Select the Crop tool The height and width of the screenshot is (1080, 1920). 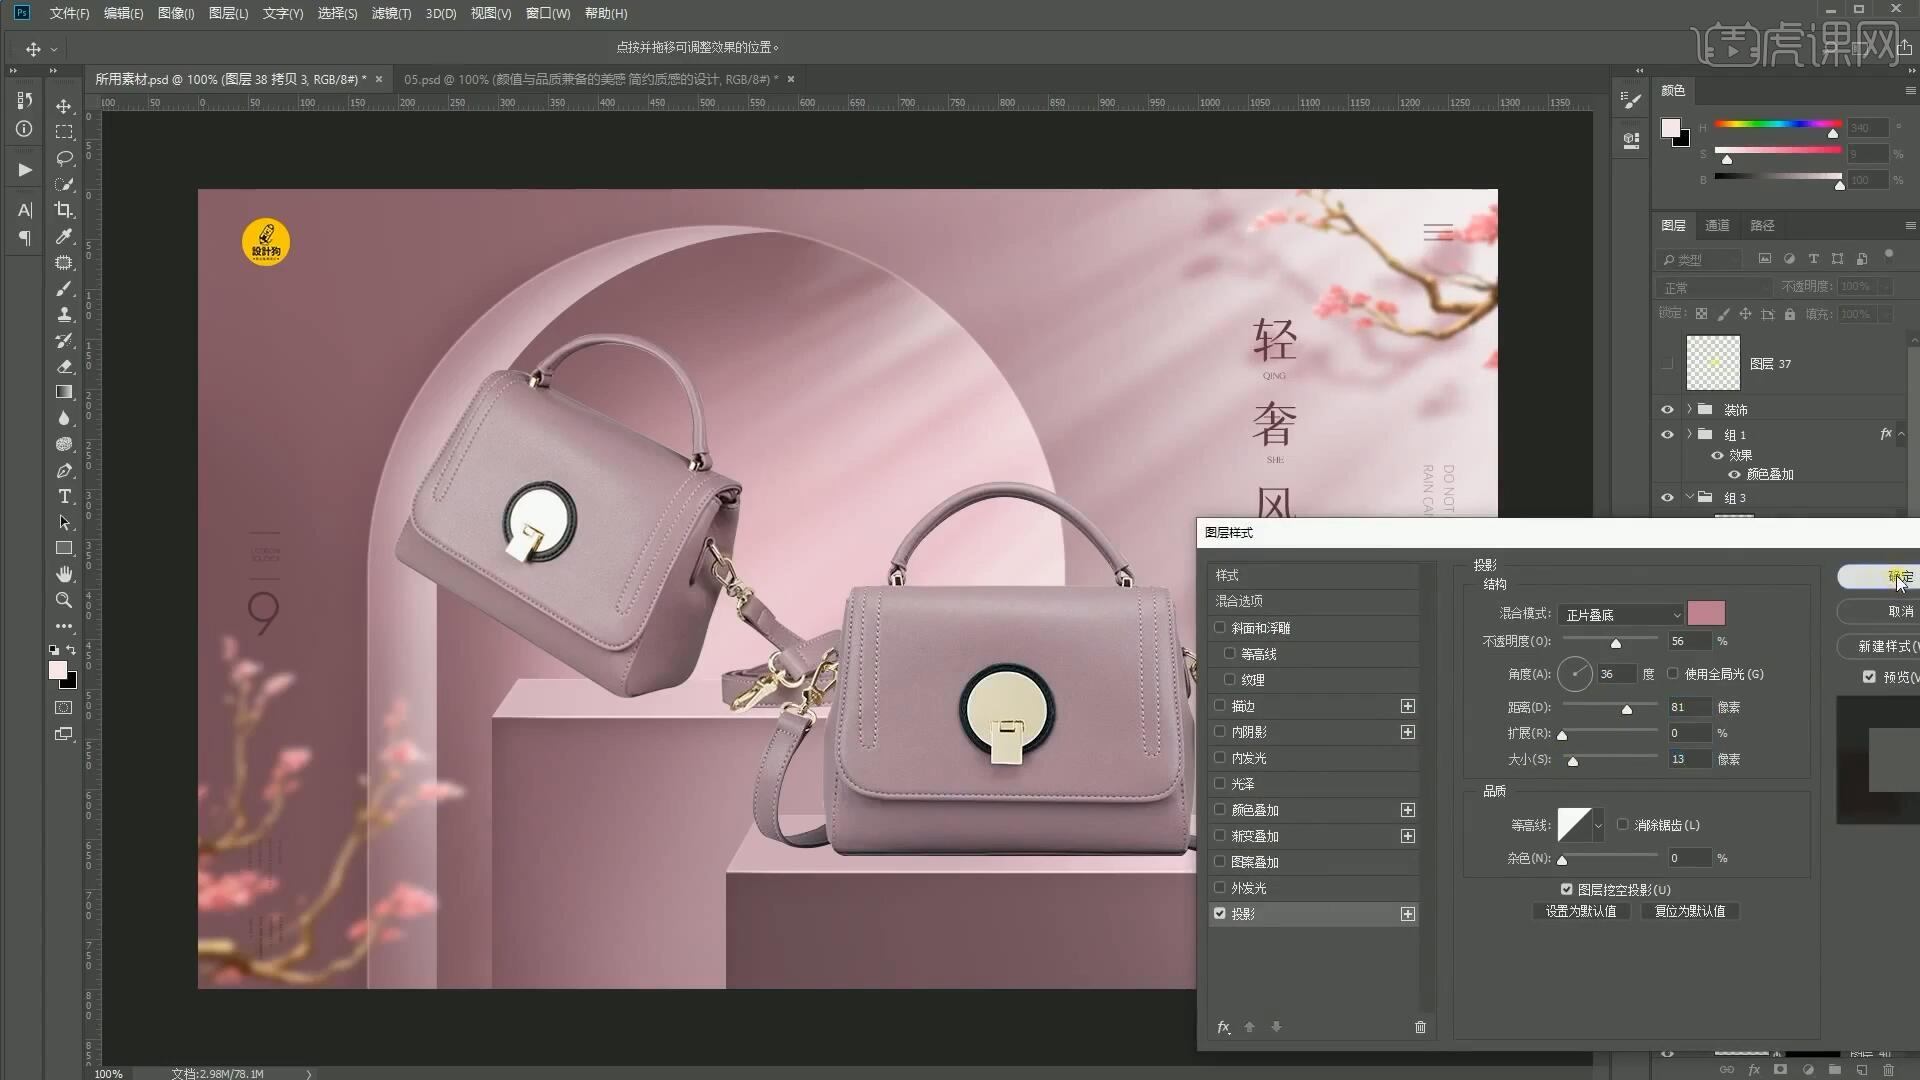pos(64,210)
